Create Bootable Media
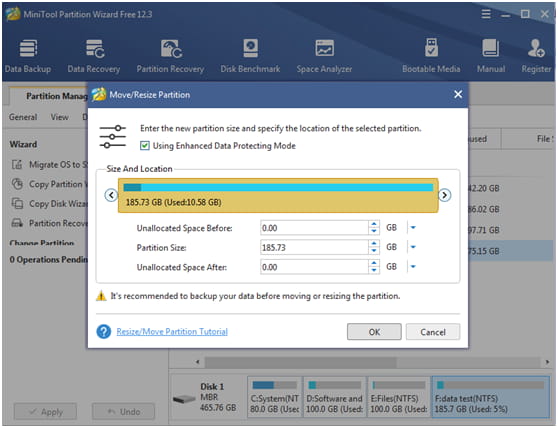 431,56
